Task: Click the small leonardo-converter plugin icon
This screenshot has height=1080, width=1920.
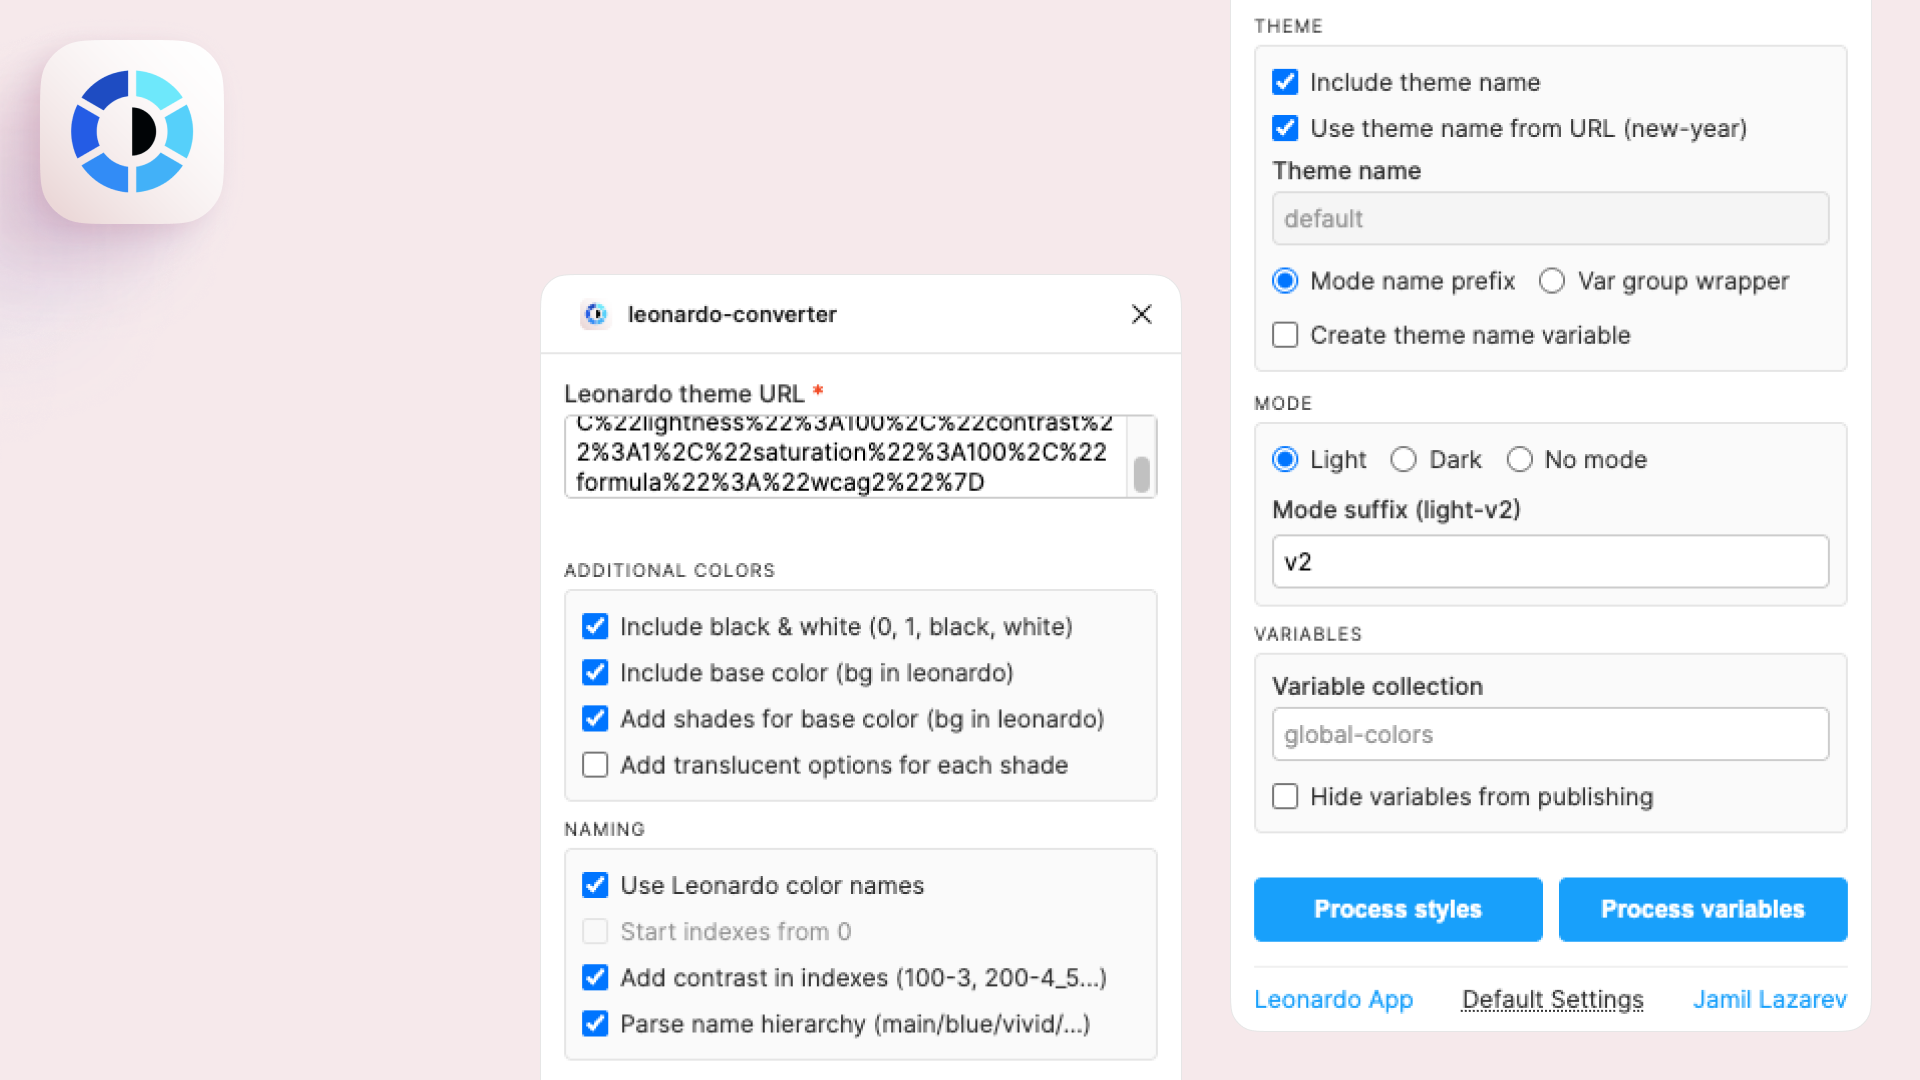Action: point(596,314)
